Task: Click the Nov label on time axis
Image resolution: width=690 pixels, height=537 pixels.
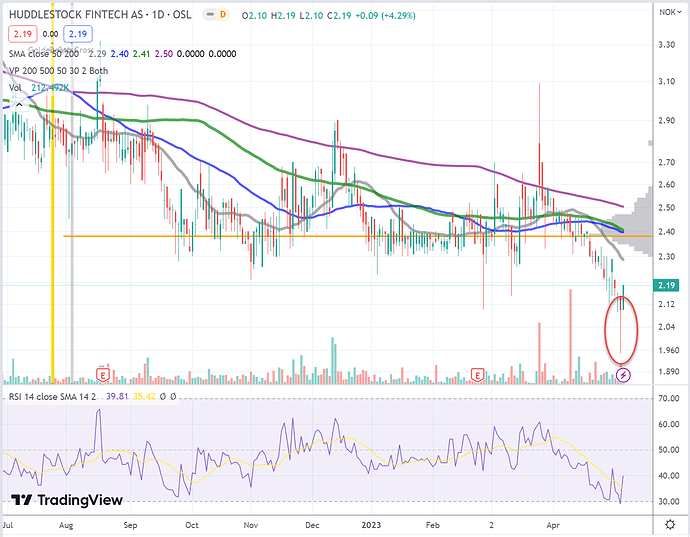Action: tap(250, 525)
